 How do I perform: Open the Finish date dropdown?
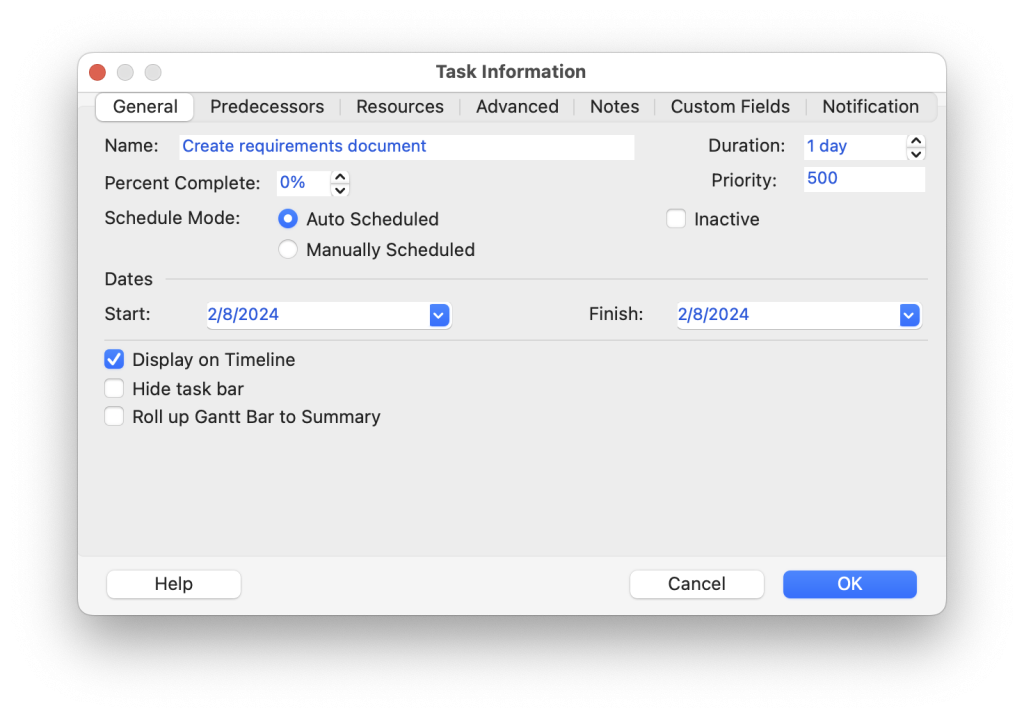click(x=908, y=314)
